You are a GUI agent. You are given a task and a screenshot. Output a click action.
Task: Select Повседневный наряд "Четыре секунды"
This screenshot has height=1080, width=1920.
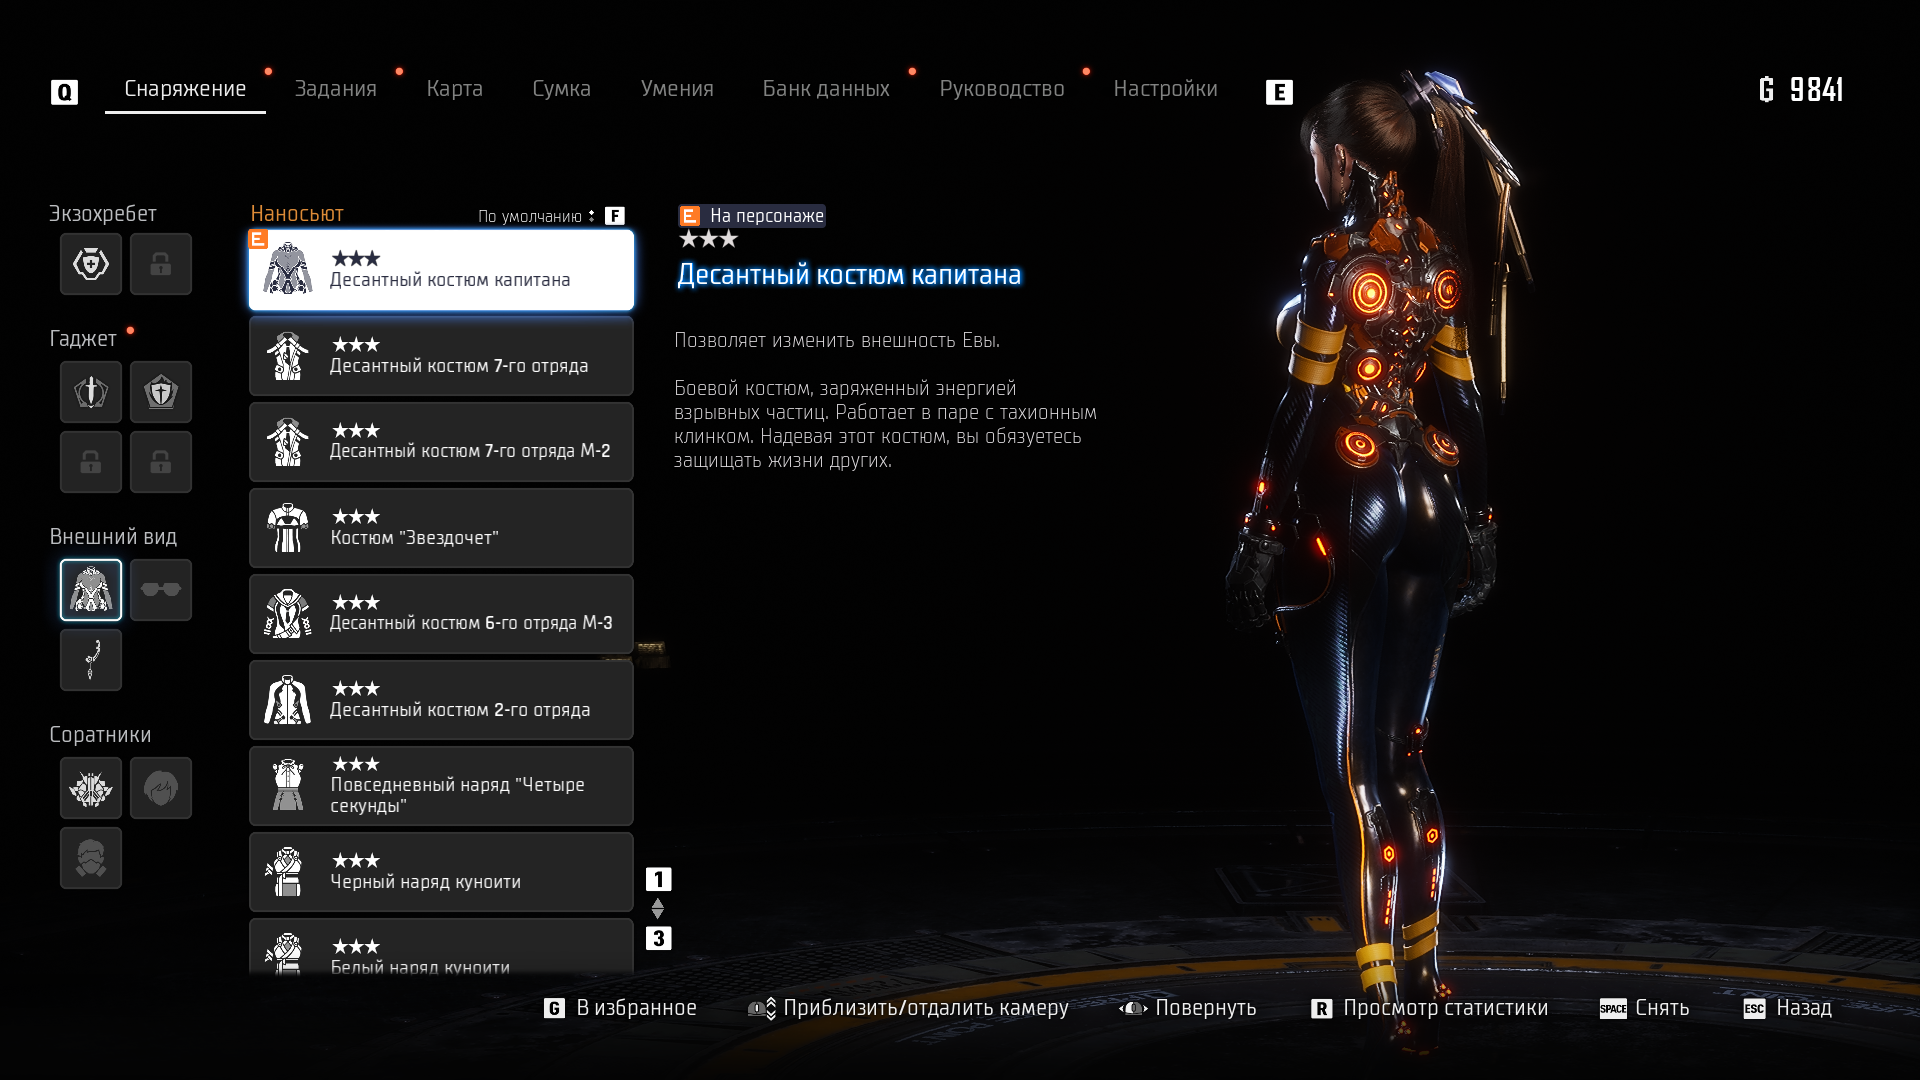441,786
